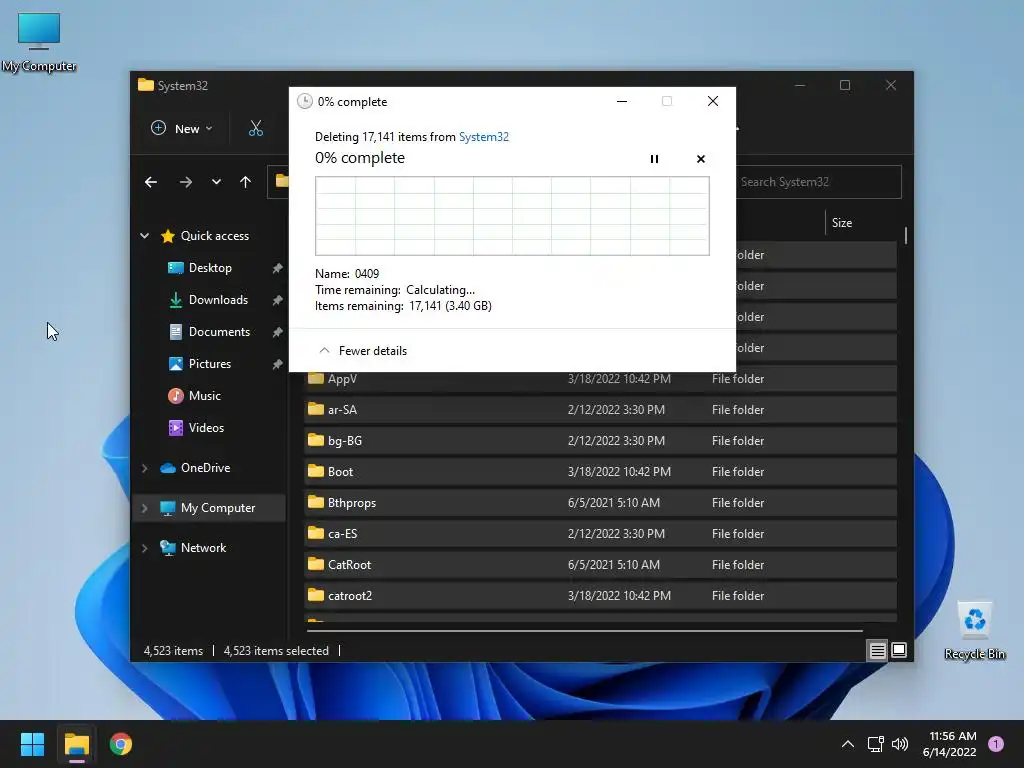
Task: Open network status tray icon
Action: point(875,744)
